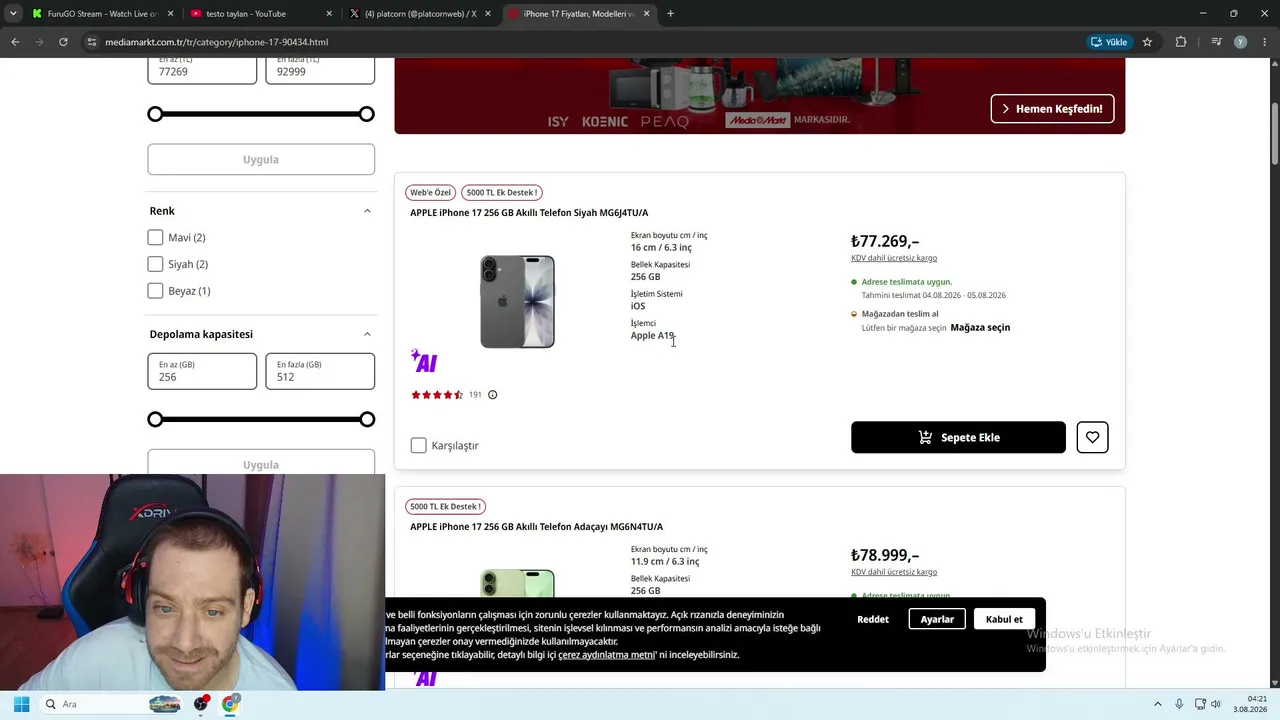Open the volume speaker tray icon
The width and height of the screenshot is (1280, 720).
coord(1216,704)
